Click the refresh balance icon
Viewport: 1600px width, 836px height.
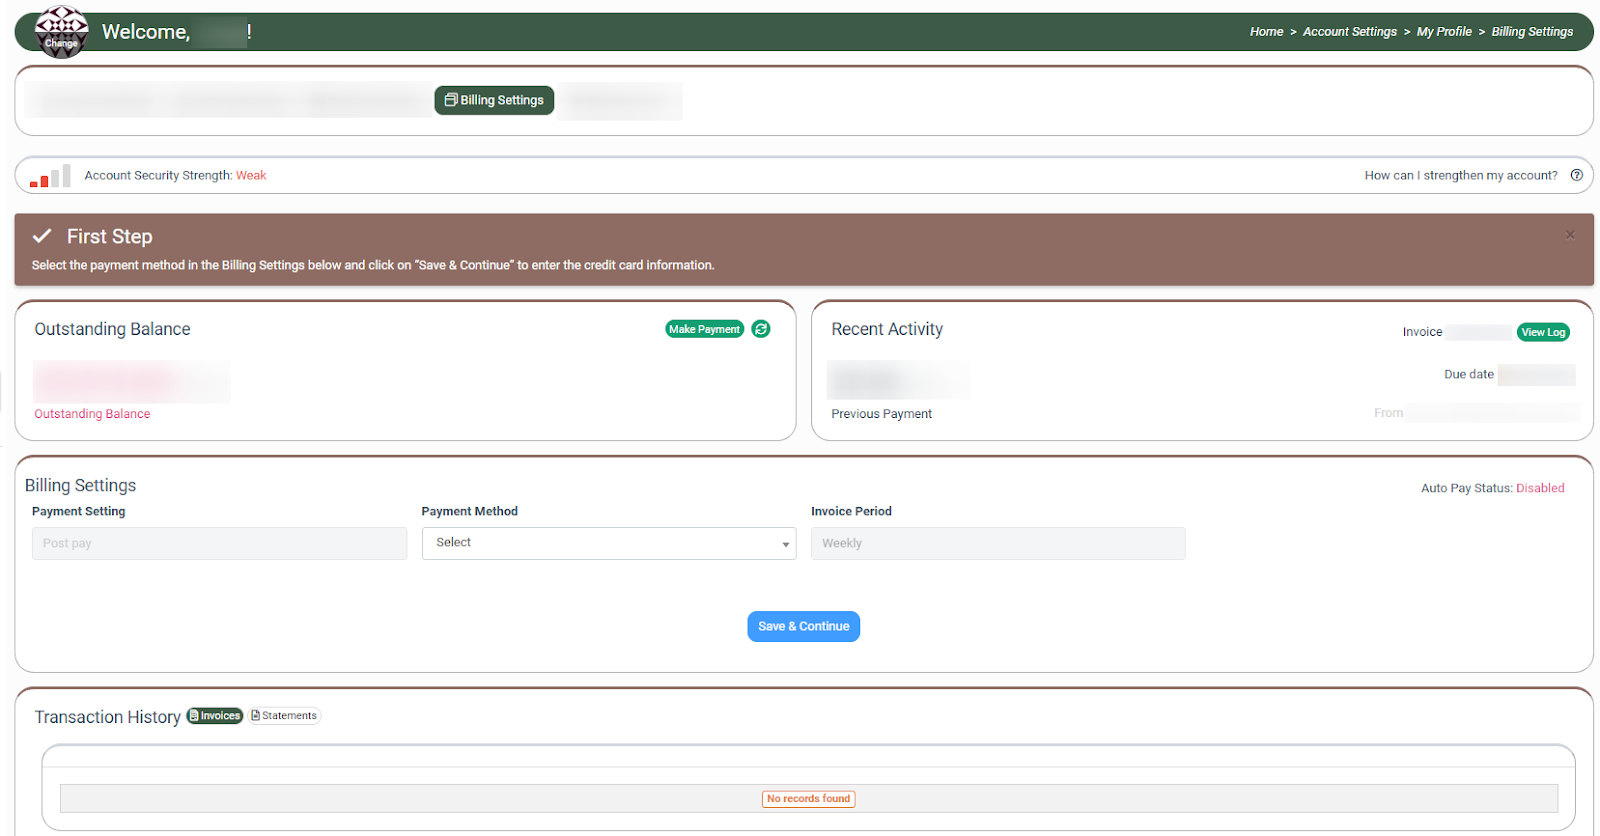click(761, 329)
